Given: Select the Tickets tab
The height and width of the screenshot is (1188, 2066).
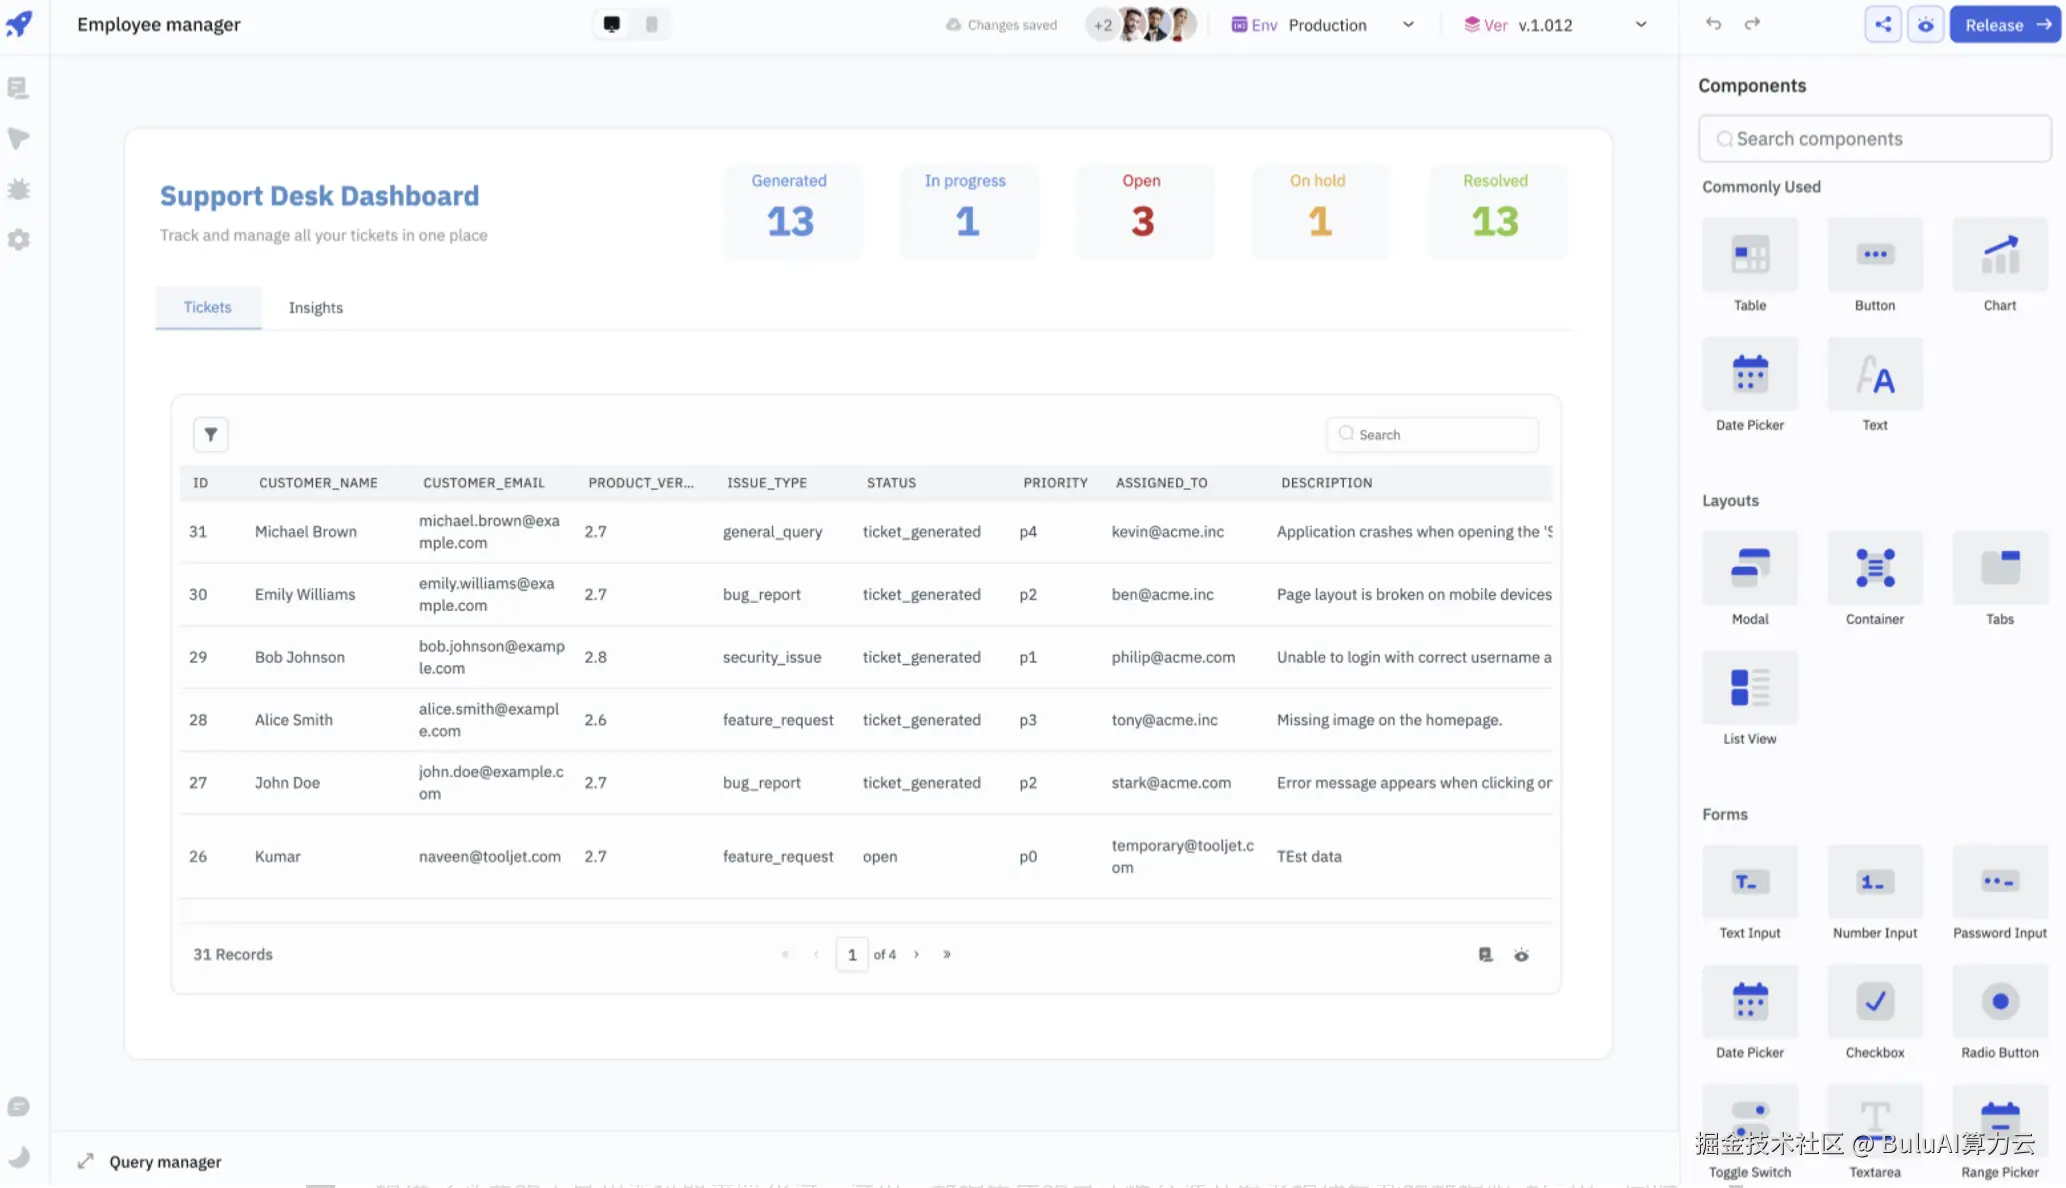Looking at the screenshot, I should [x=207, y=308].
